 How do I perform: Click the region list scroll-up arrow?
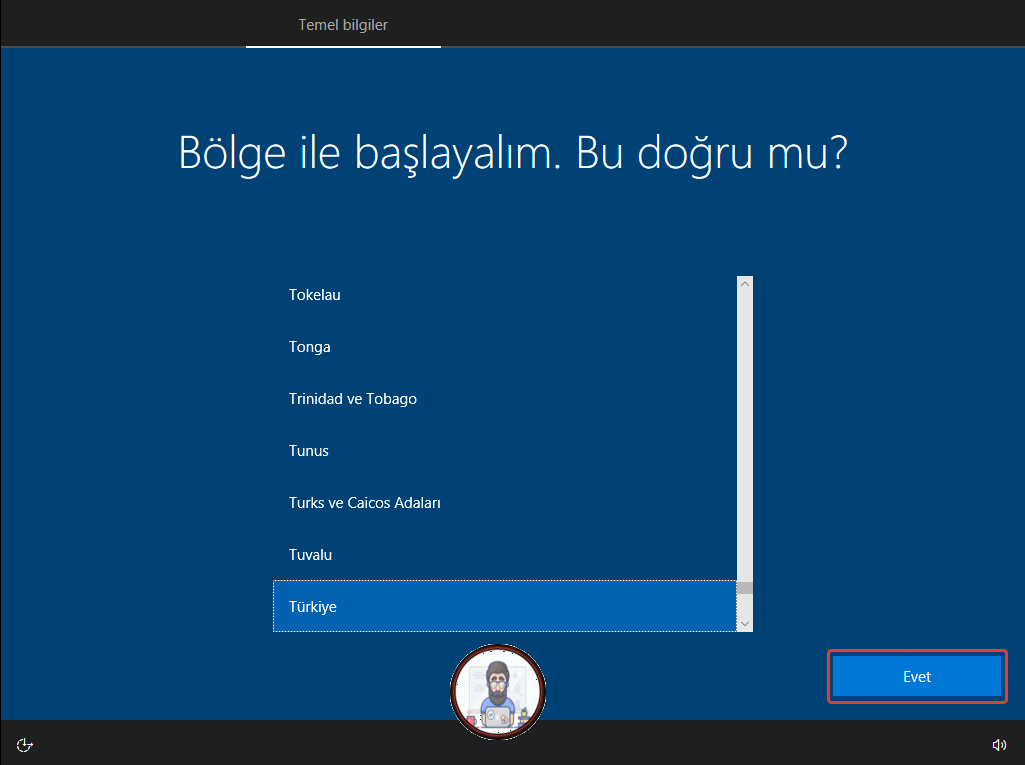coord(745,284)
